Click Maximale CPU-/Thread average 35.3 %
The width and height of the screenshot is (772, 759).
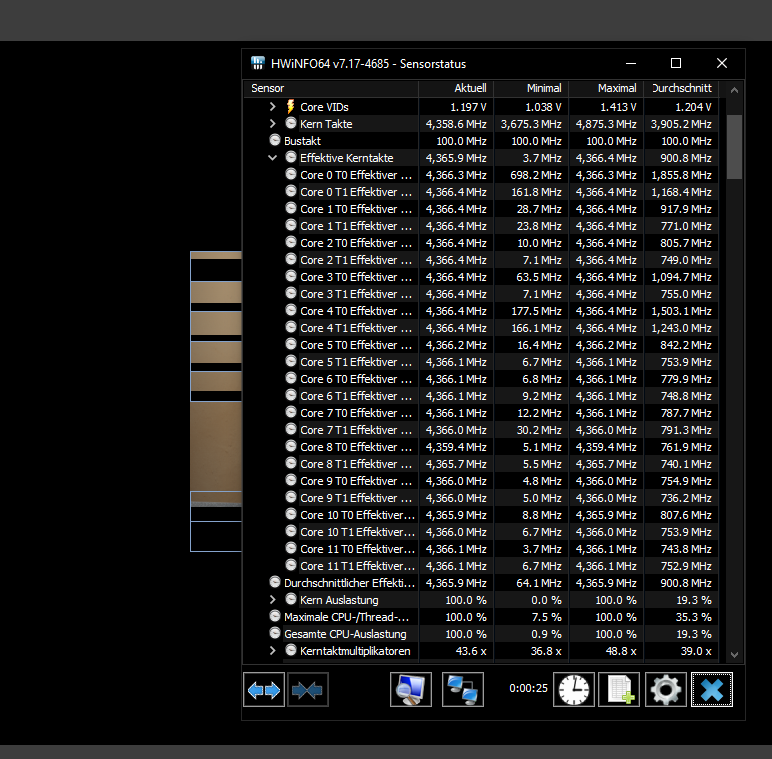693,617
